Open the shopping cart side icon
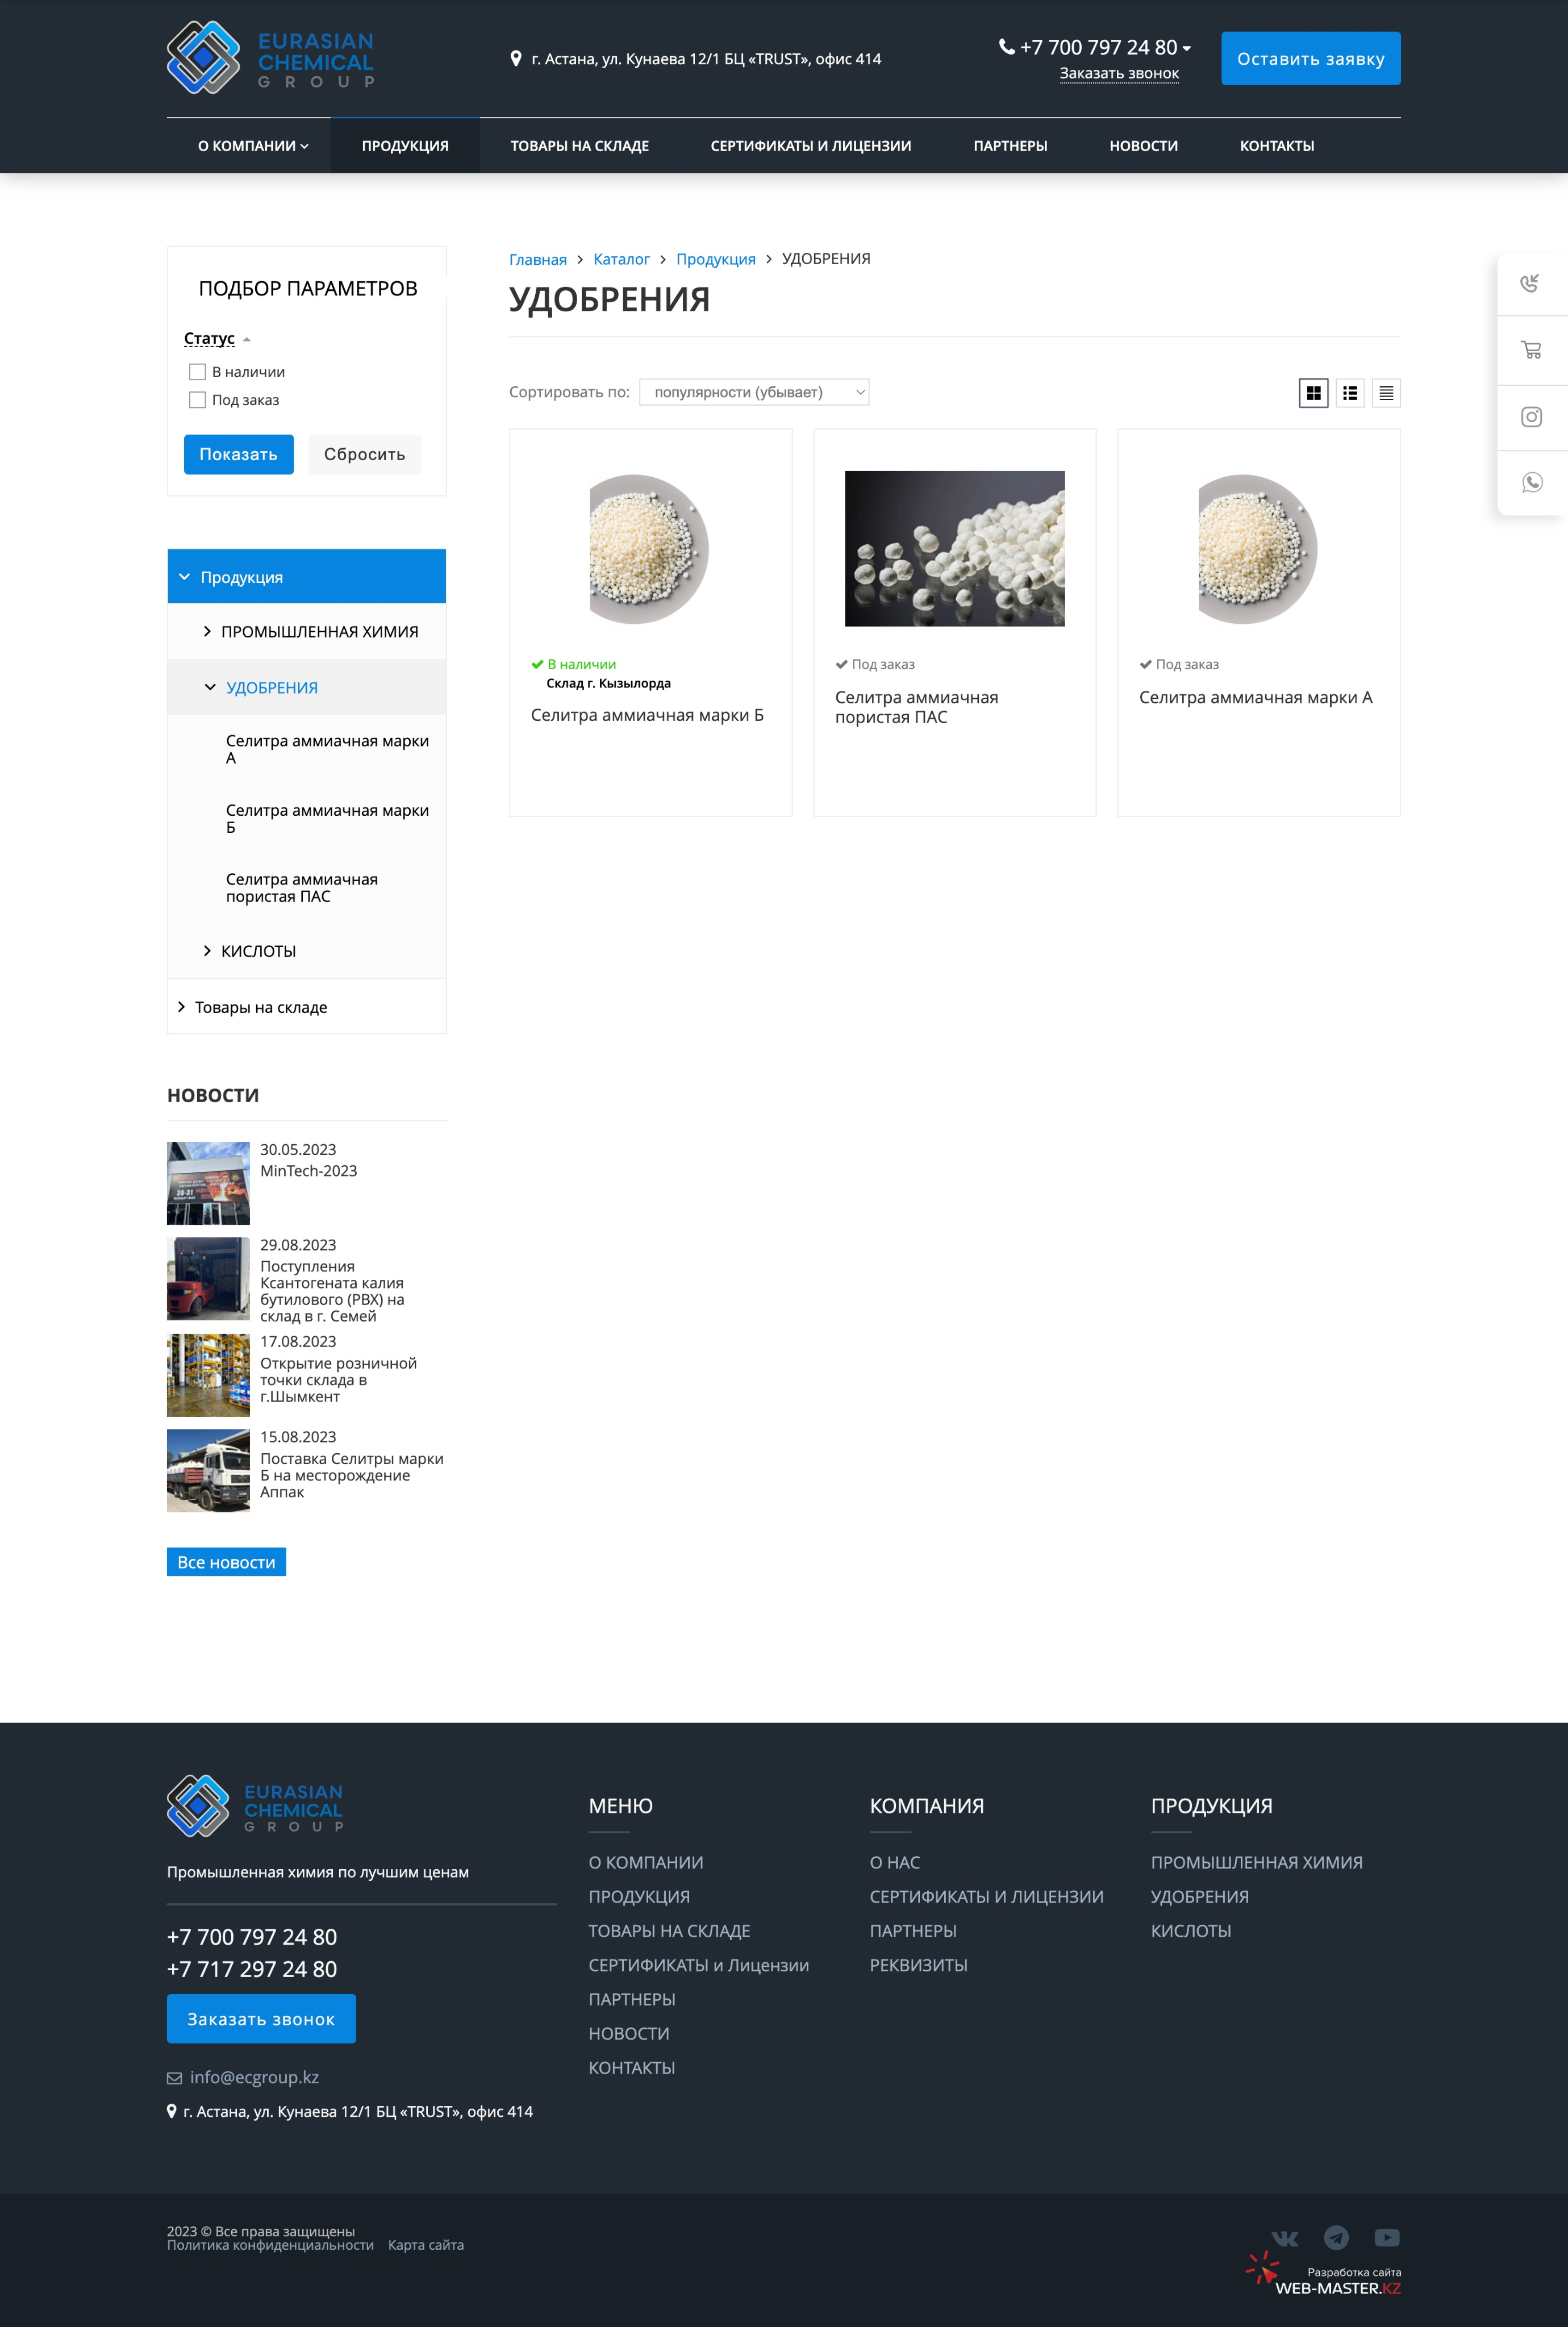This screenshot has width=1568, height=2327. (1530, 350)
